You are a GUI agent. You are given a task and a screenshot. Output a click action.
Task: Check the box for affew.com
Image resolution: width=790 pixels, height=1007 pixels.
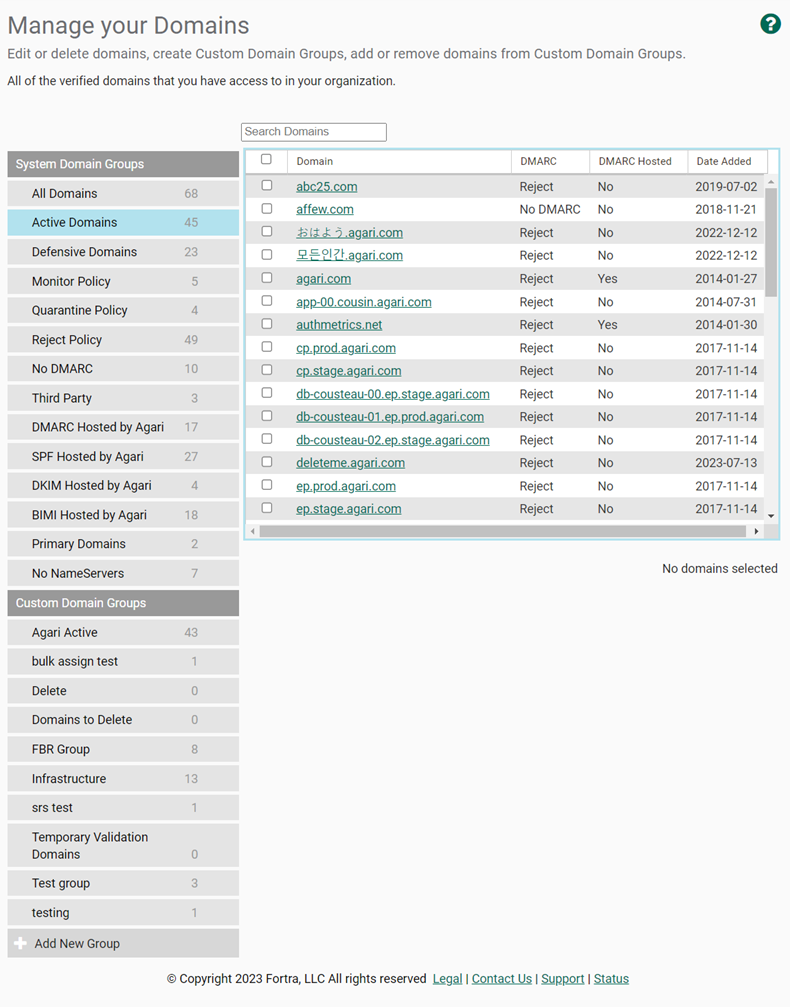(267, 208)
